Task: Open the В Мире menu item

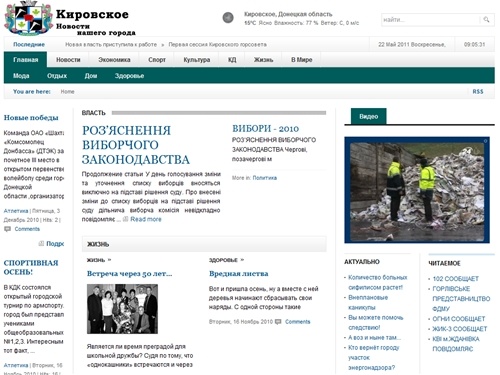Action: click(x=302, y=60)
